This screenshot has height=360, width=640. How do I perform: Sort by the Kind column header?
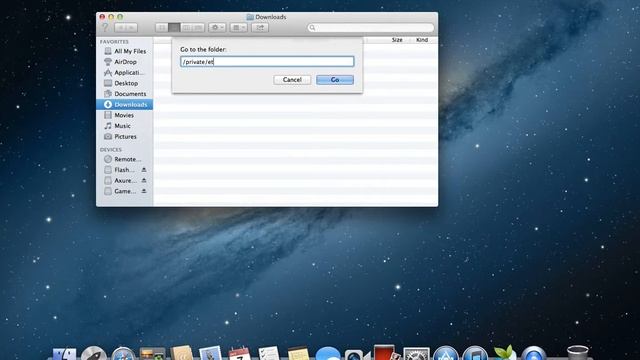coord(422,40)
